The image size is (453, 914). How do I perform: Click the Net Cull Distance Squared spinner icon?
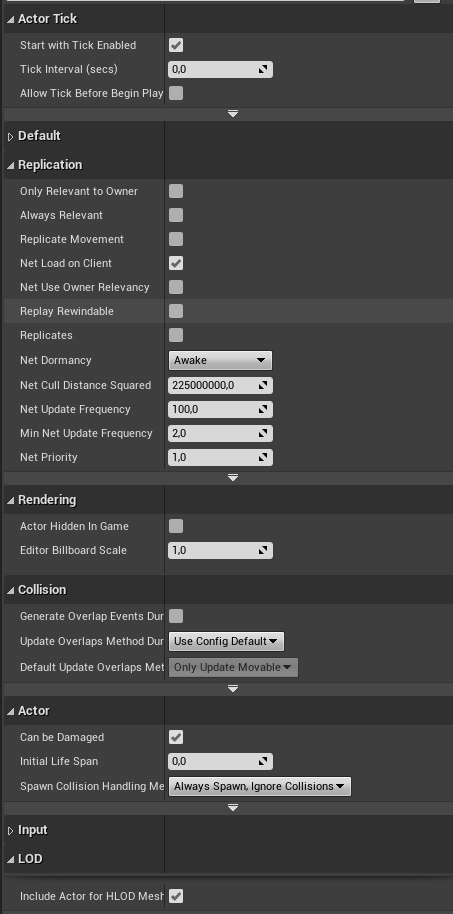coord(264,385)
